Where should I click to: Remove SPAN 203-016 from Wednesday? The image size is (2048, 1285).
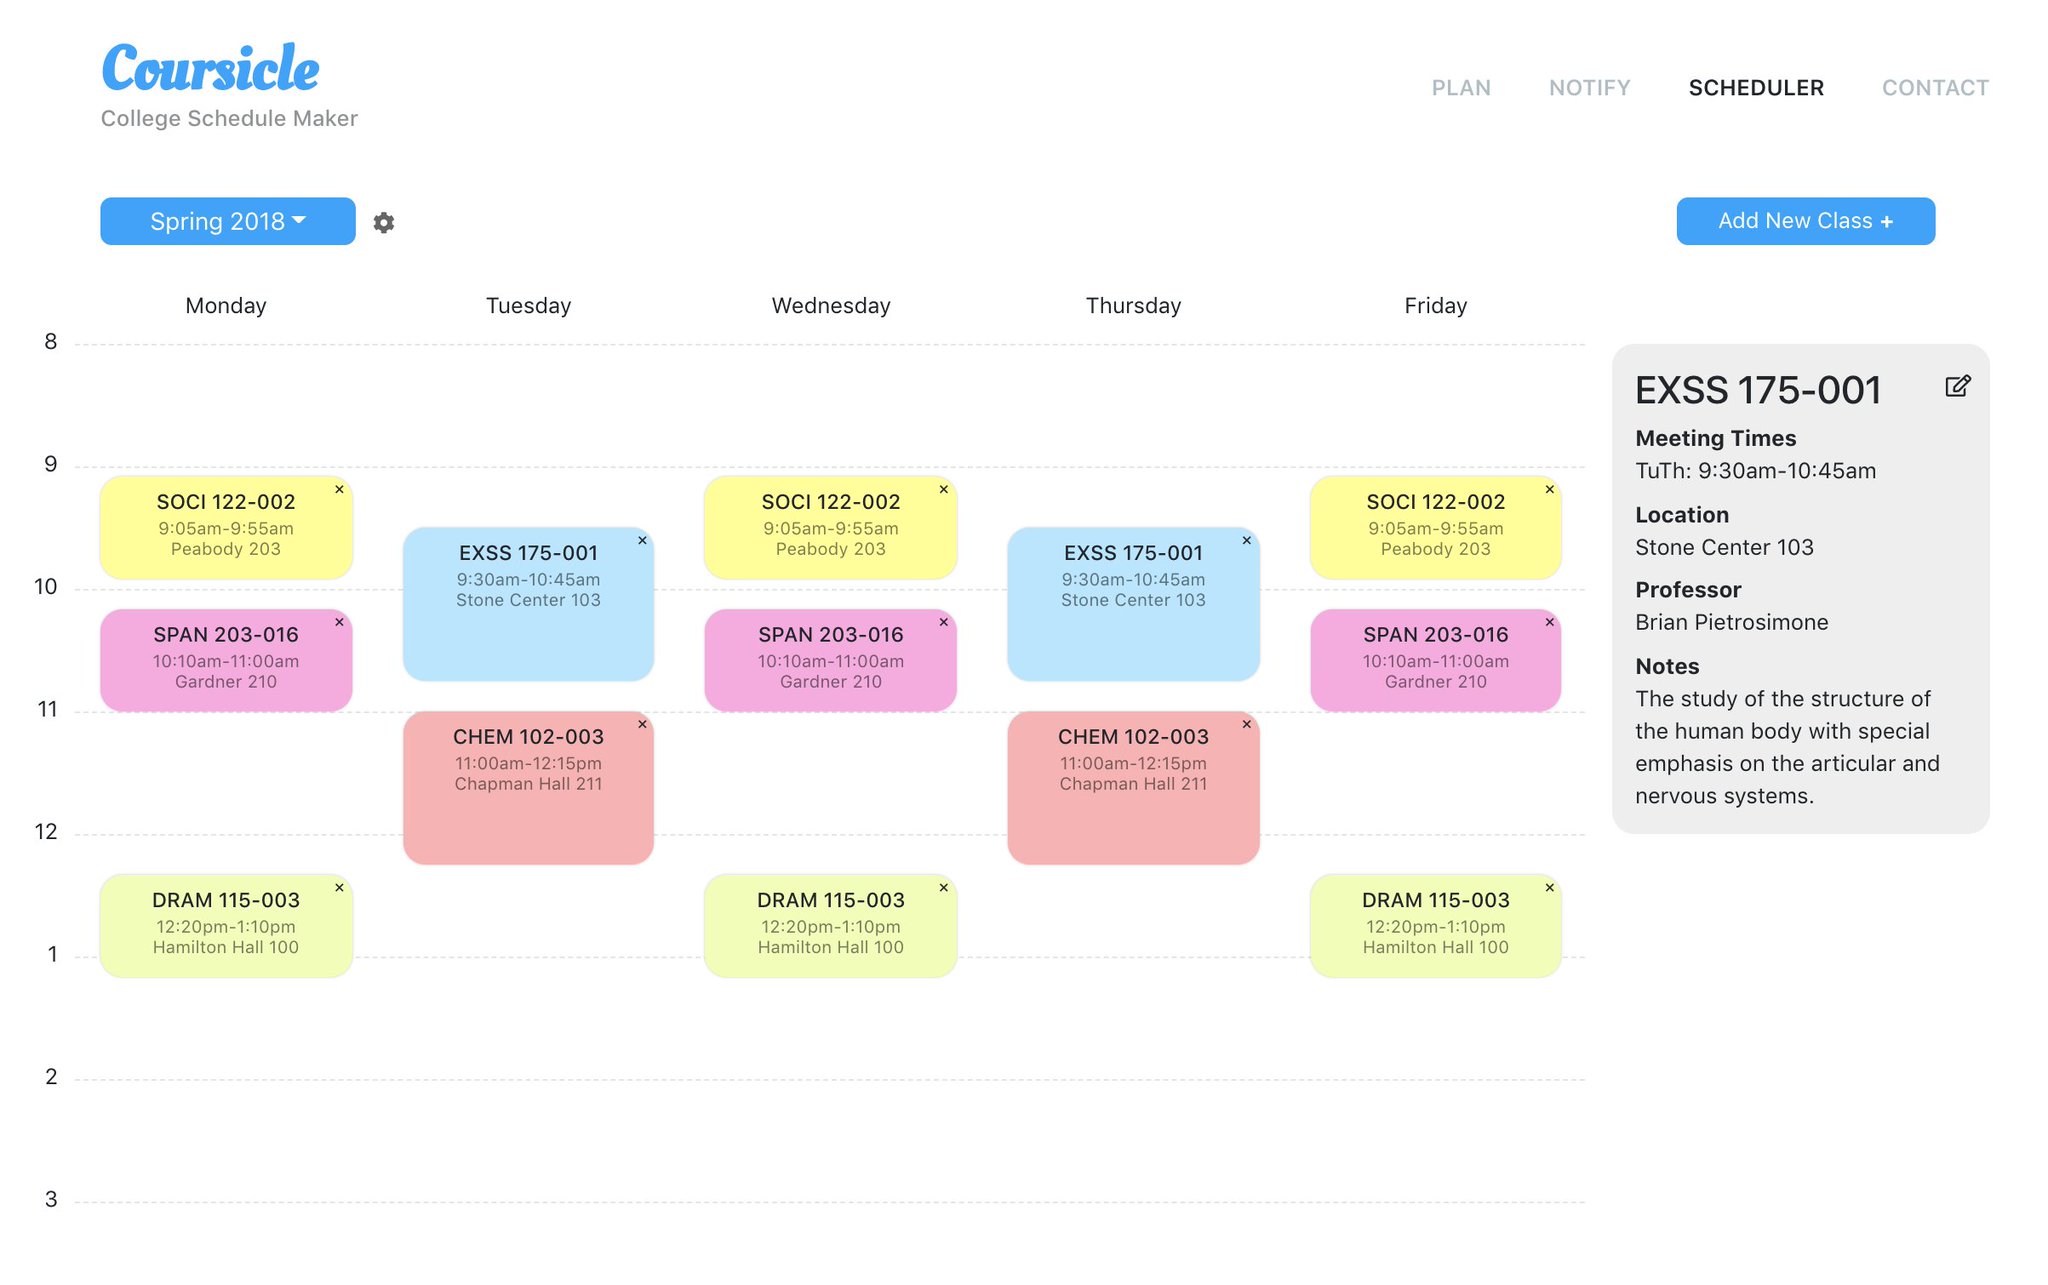point(943,622)
